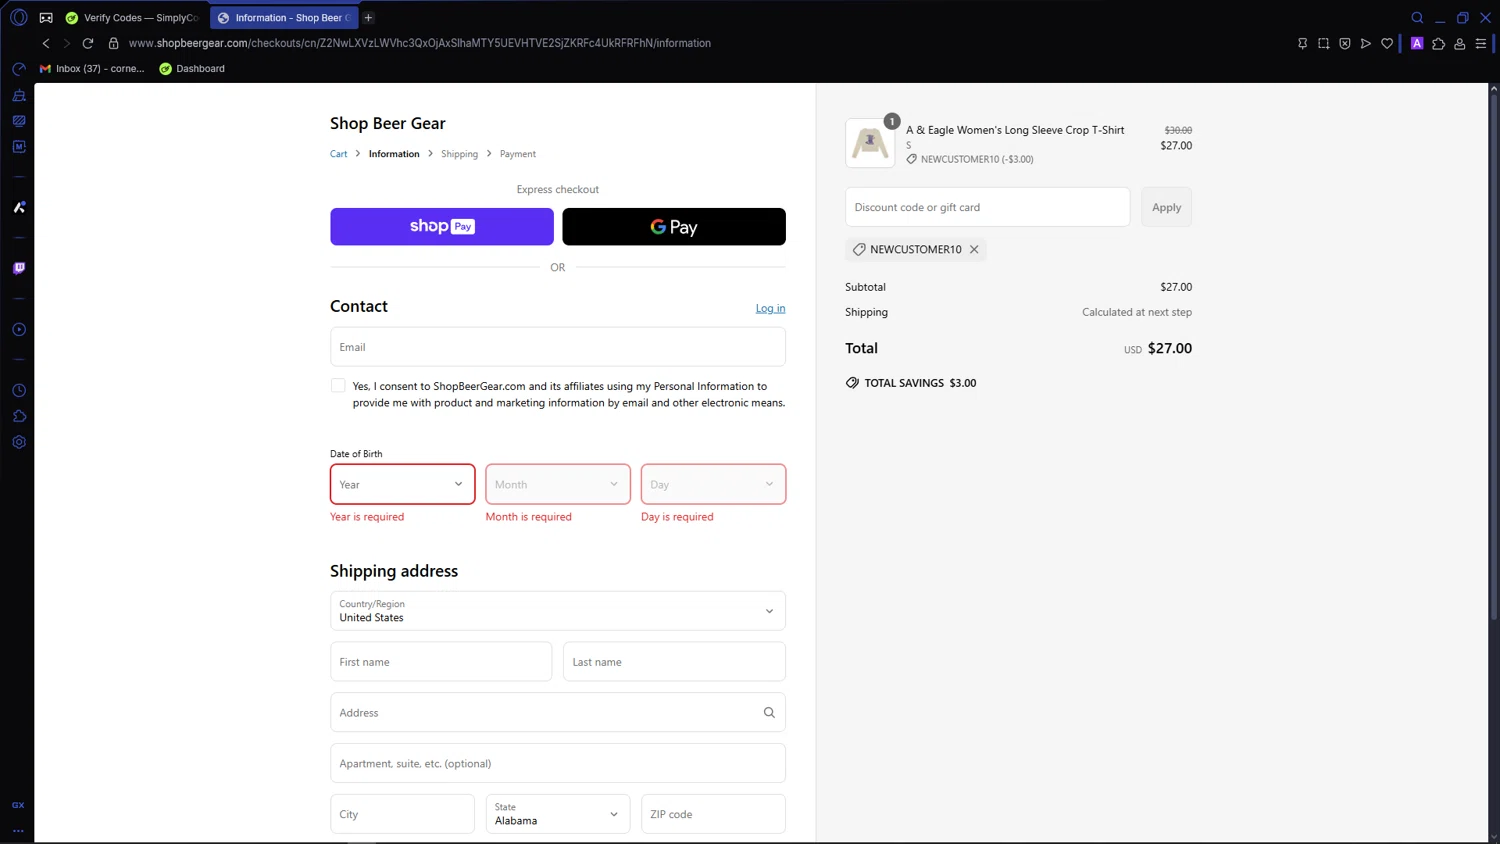Open the Aria AI icon in sidebar

pos(19,207)
